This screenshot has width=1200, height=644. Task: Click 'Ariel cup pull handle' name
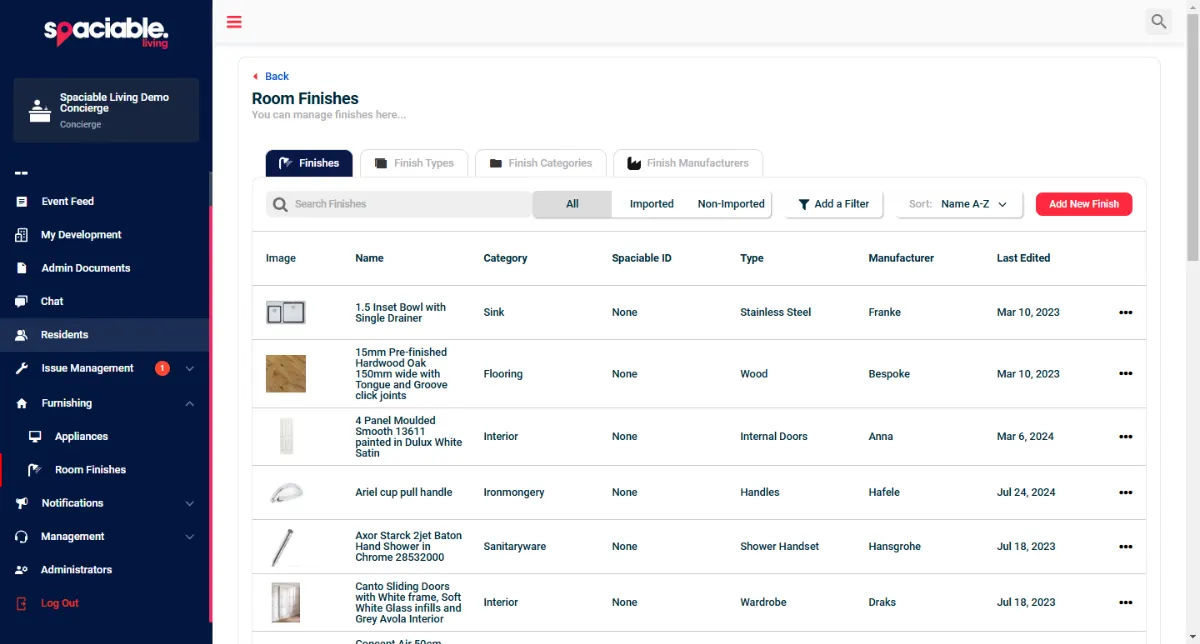click(x=404, y=493)
